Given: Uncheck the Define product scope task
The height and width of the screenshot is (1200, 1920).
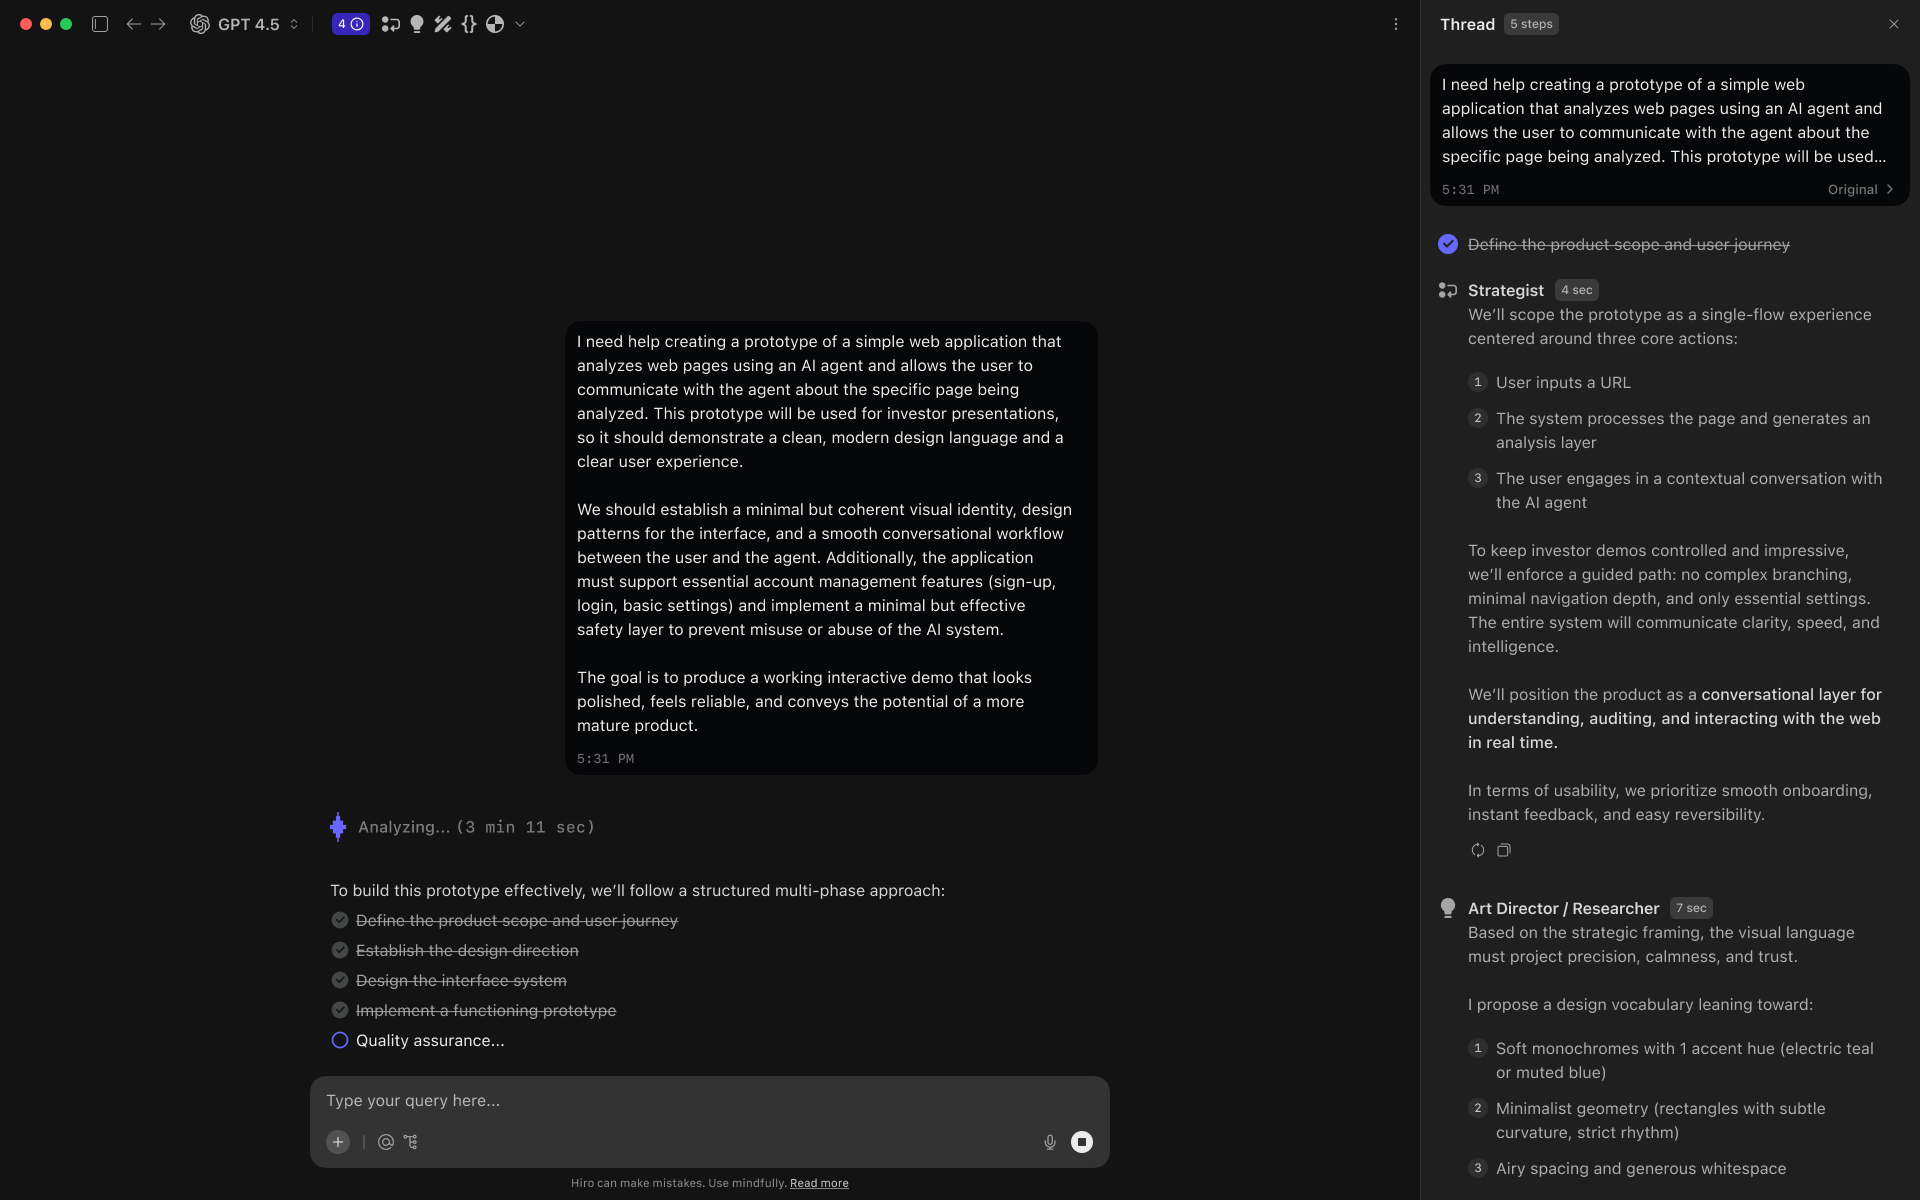Looking at the screenshot, I should click(x=339, y=920).
